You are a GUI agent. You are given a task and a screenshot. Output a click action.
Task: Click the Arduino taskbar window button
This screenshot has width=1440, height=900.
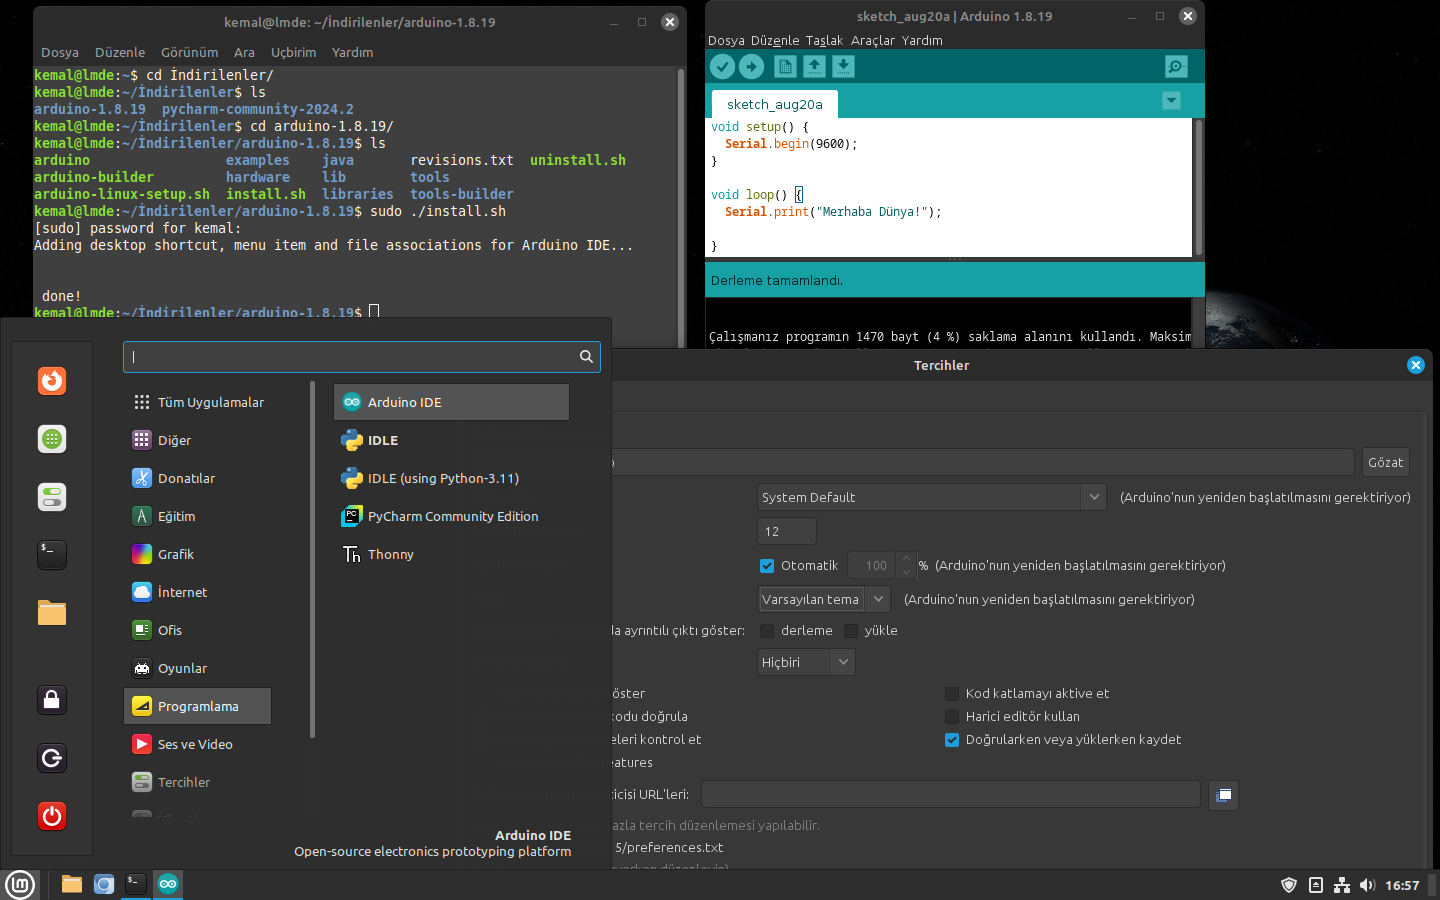tap(168, 884)
